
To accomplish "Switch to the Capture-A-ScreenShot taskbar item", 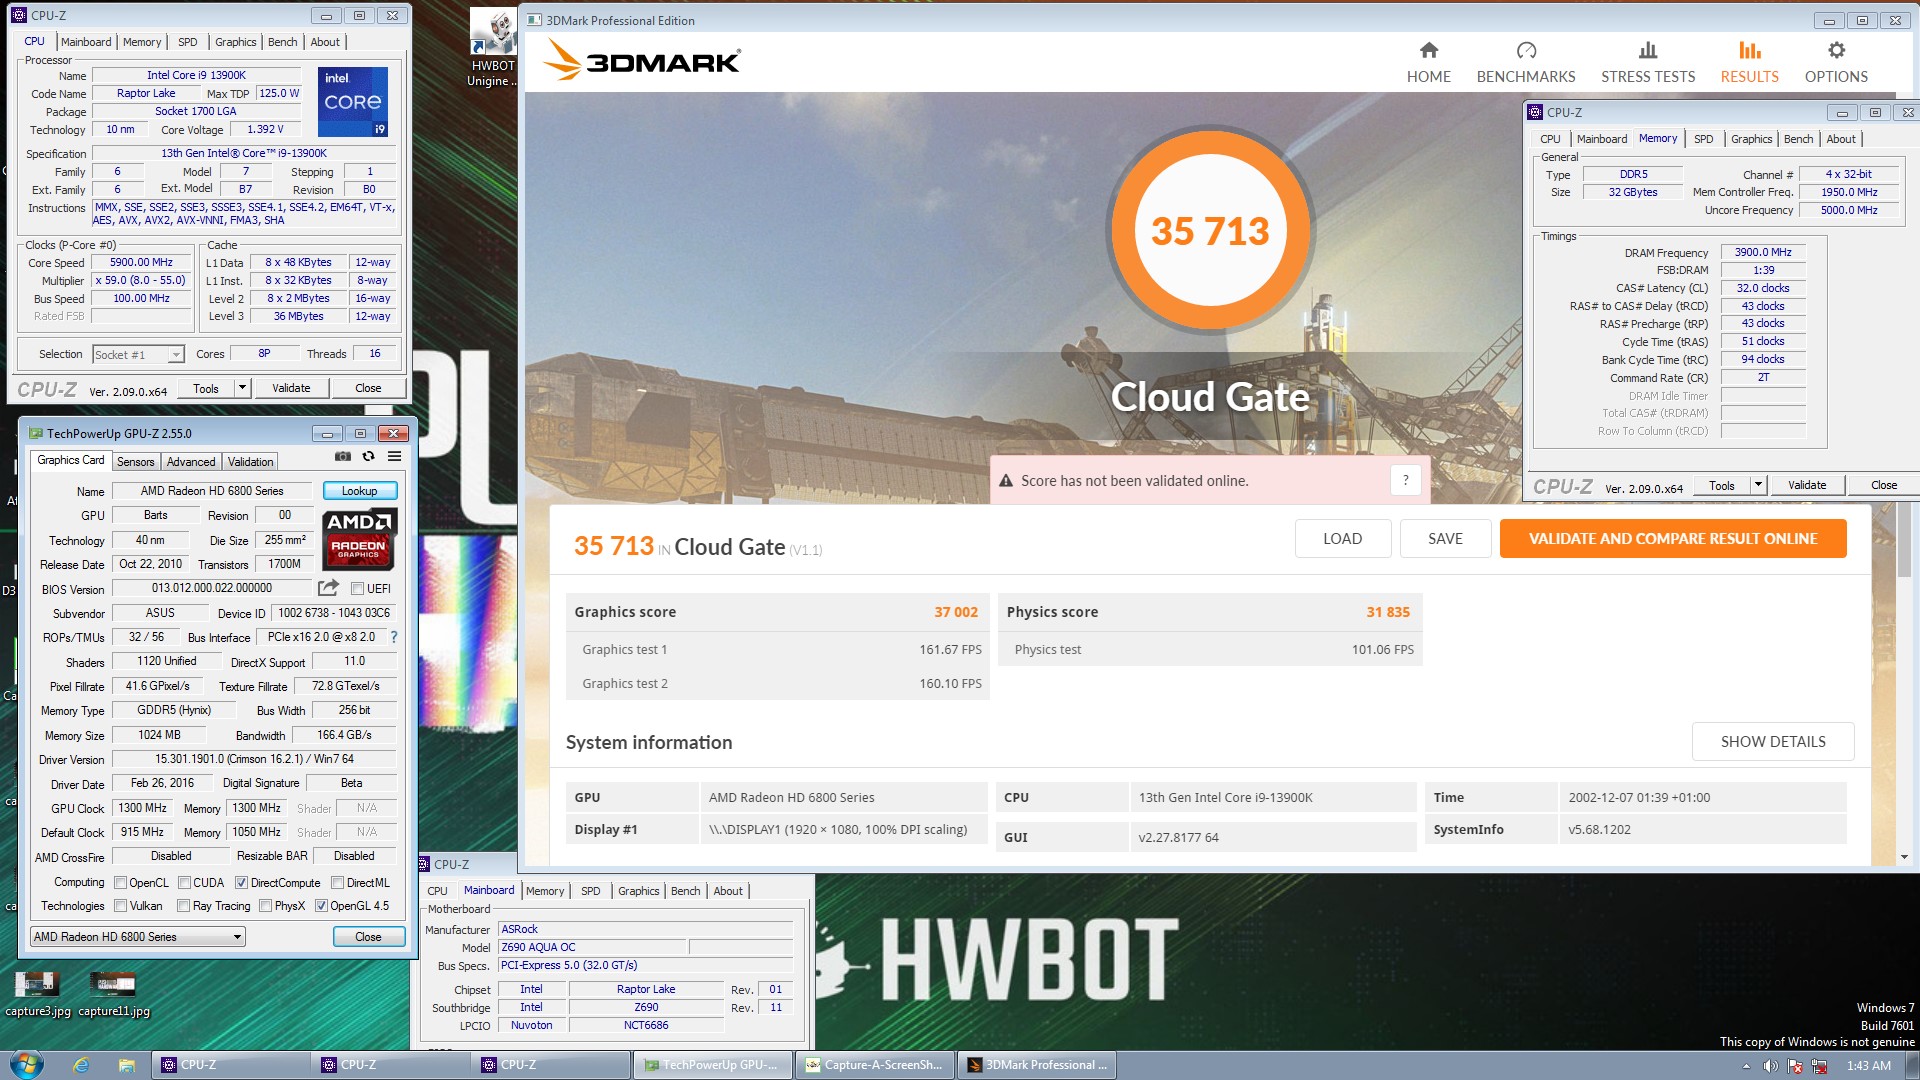I will pyautogui.click(x=875, y=1065).
